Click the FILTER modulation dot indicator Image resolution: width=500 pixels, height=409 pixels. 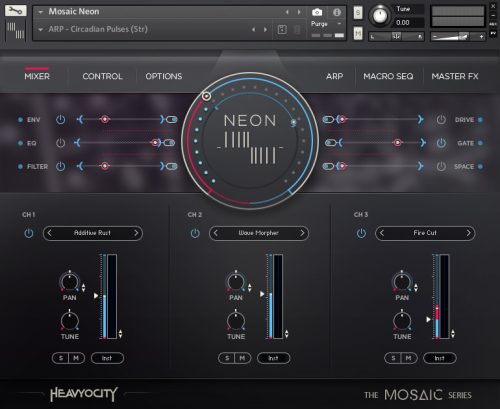[x=20, y=166]
